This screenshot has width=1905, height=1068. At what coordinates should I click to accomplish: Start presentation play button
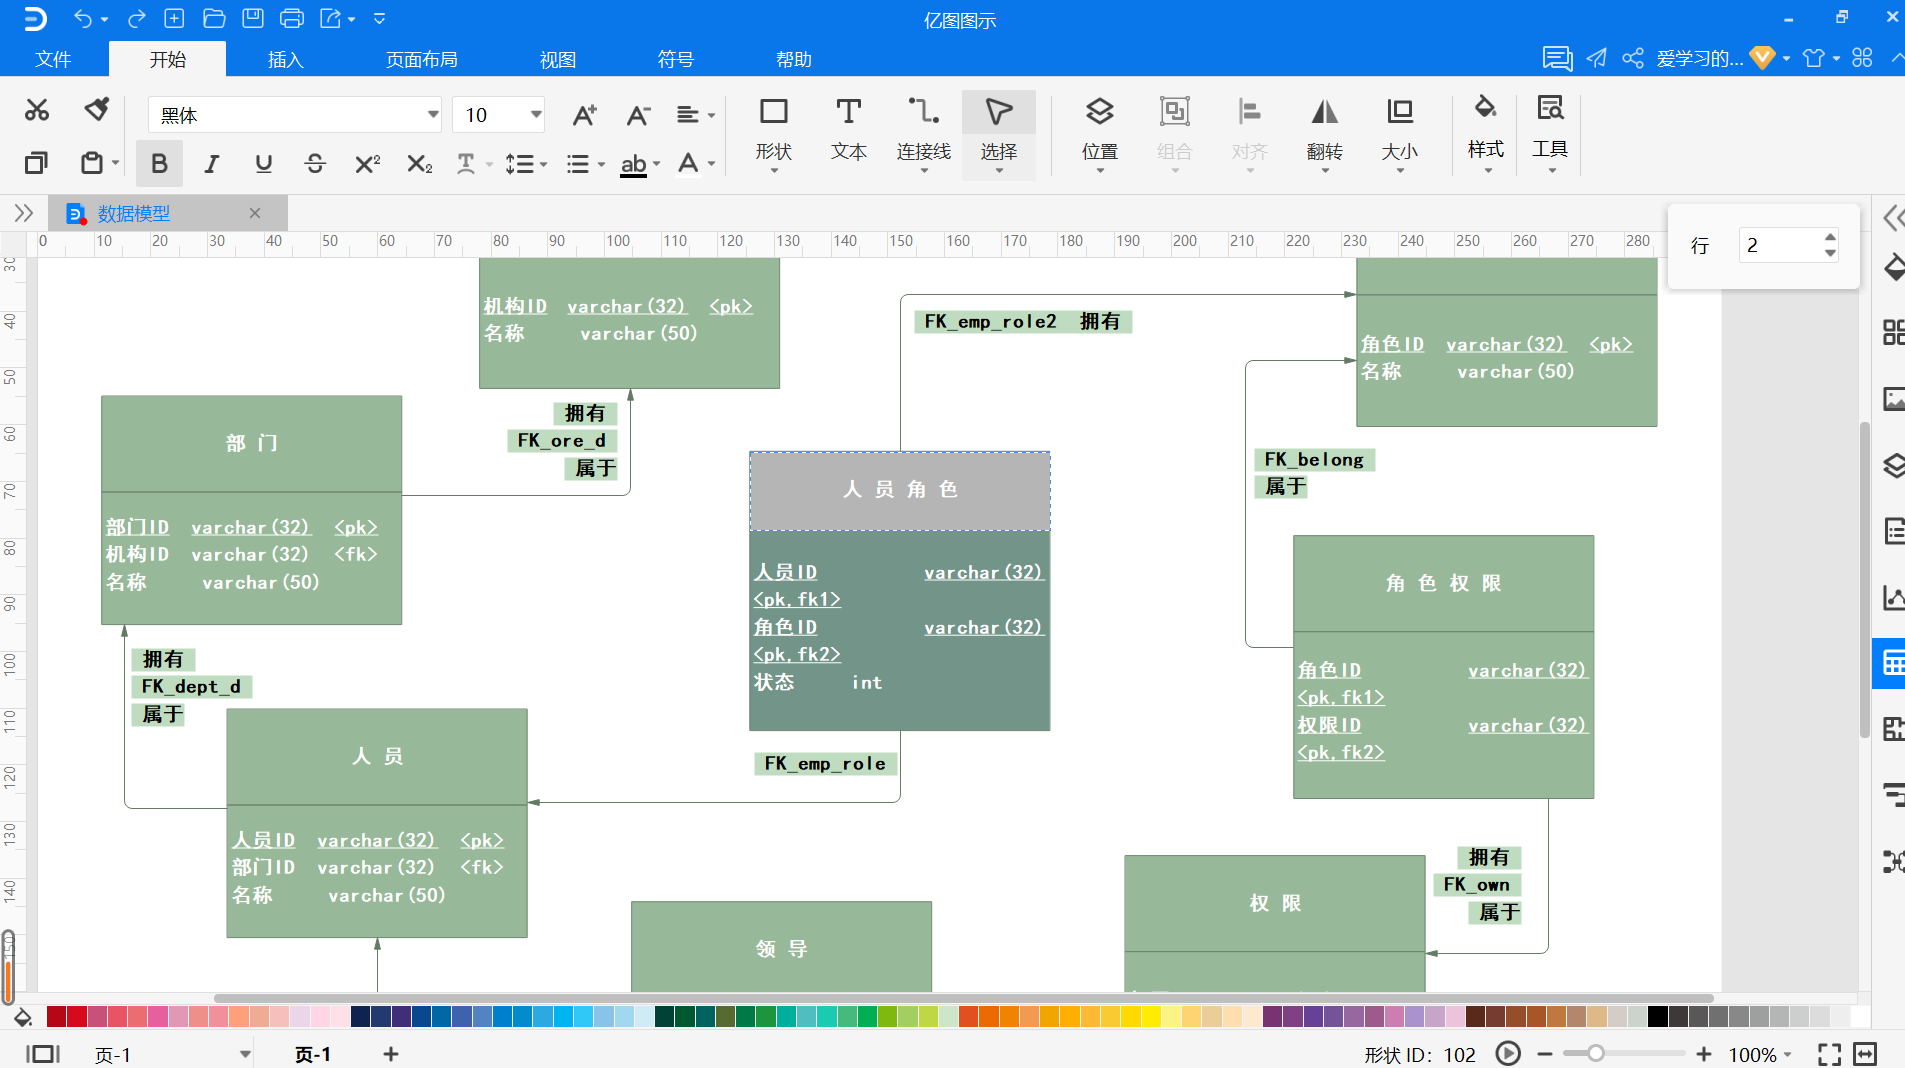click(1508, 1053)
